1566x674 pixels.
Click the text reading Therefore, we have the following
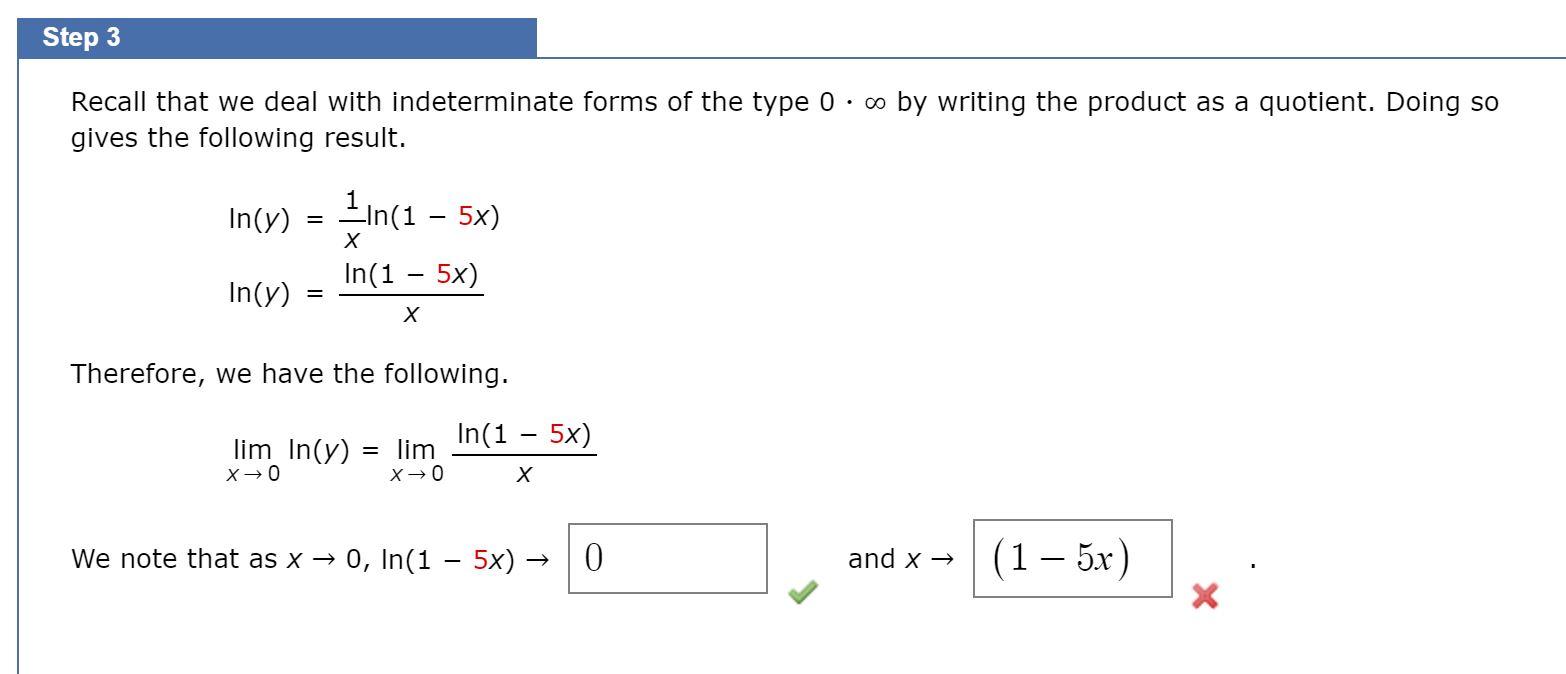pyautogui.click(x=289, y=373)
